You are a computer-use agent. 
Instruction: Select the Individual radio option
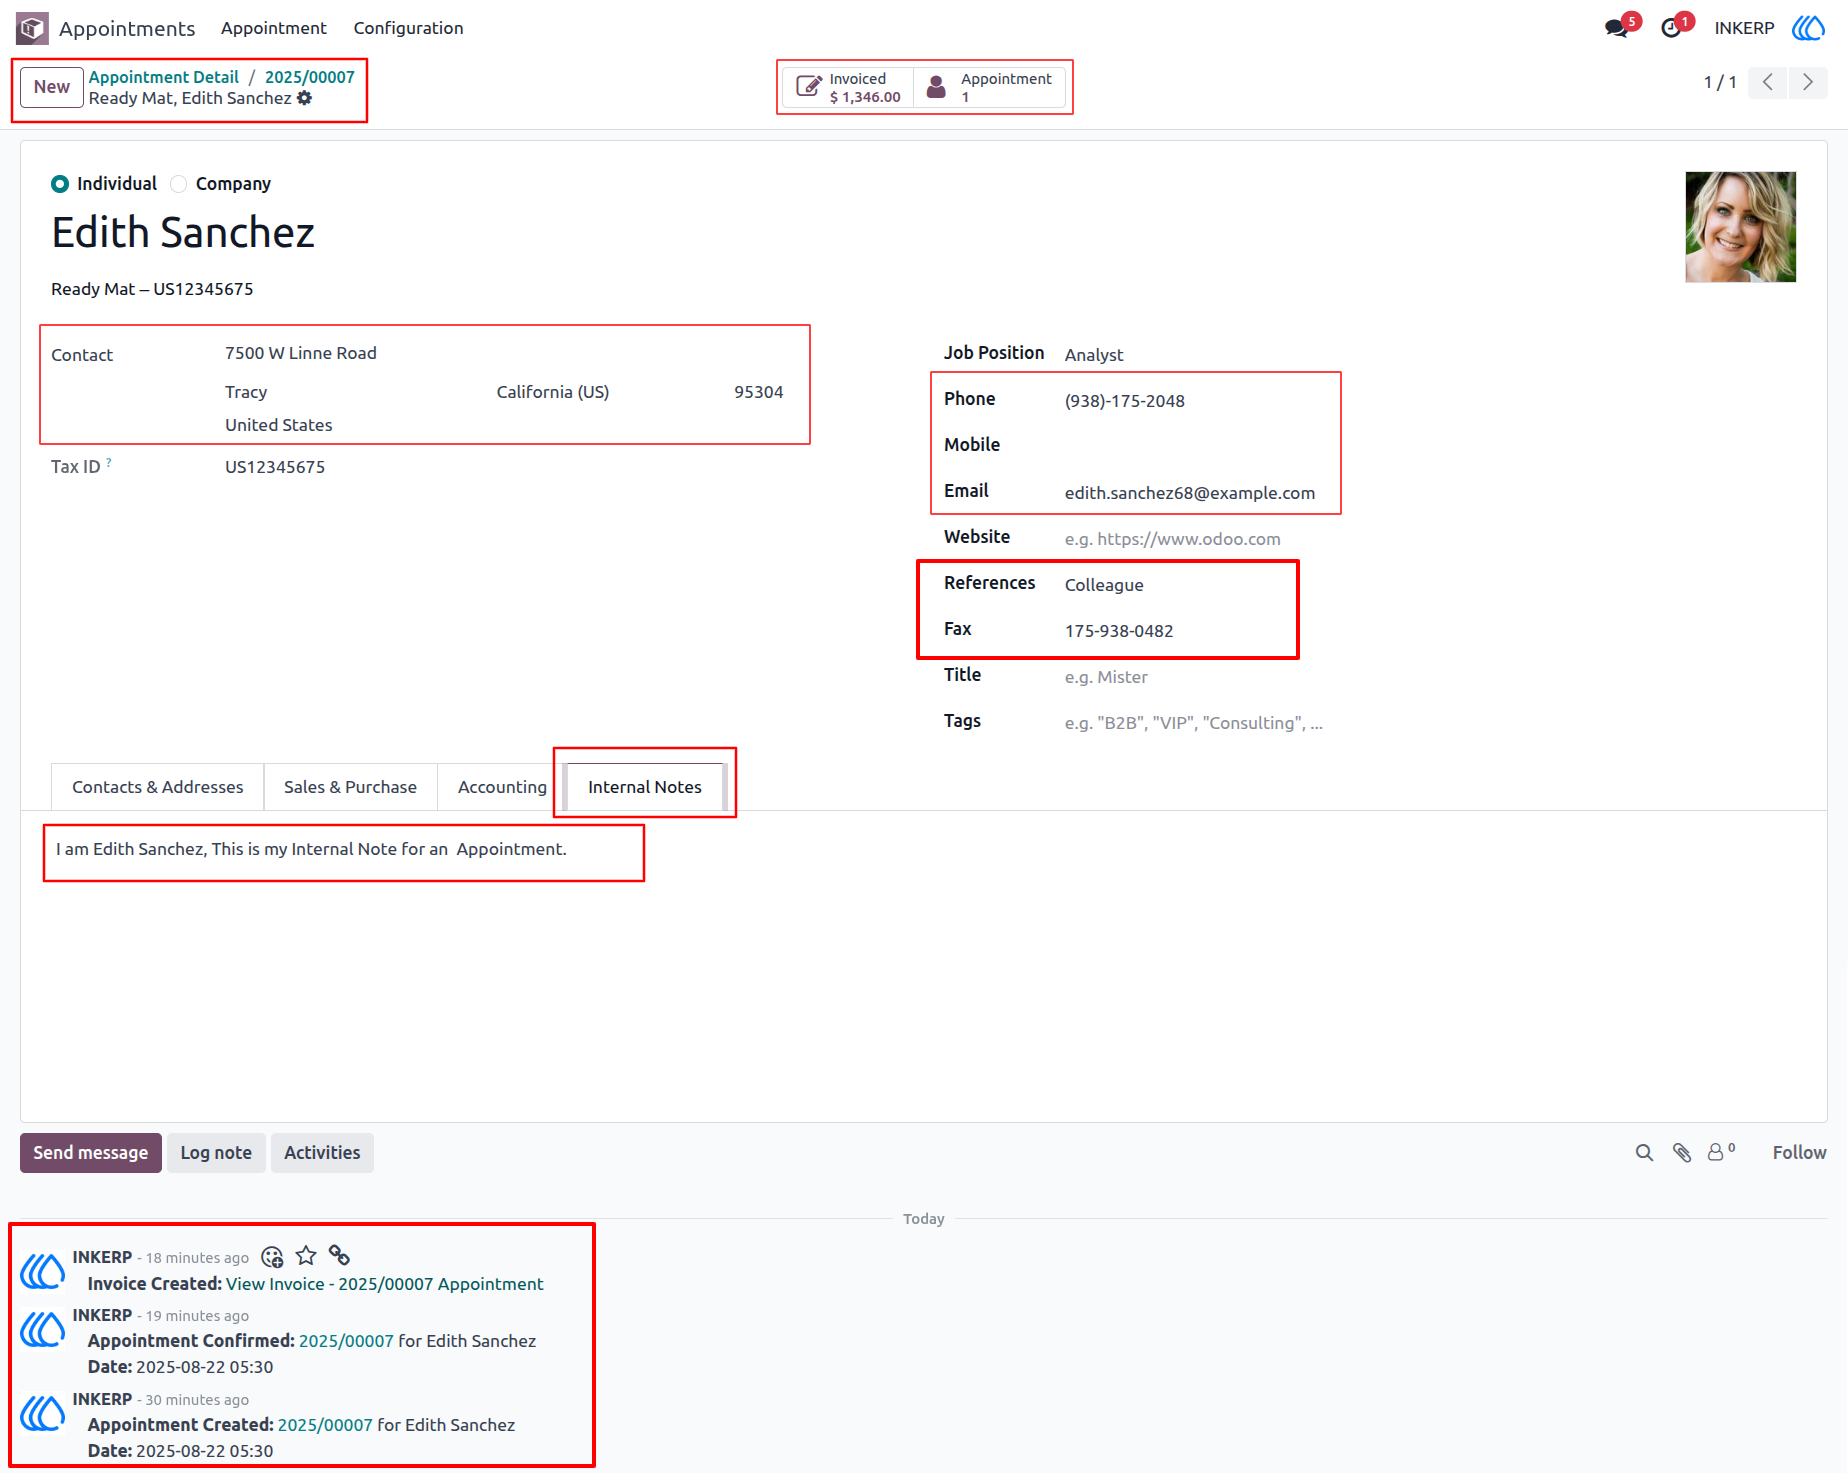click(x=60, y=184)
